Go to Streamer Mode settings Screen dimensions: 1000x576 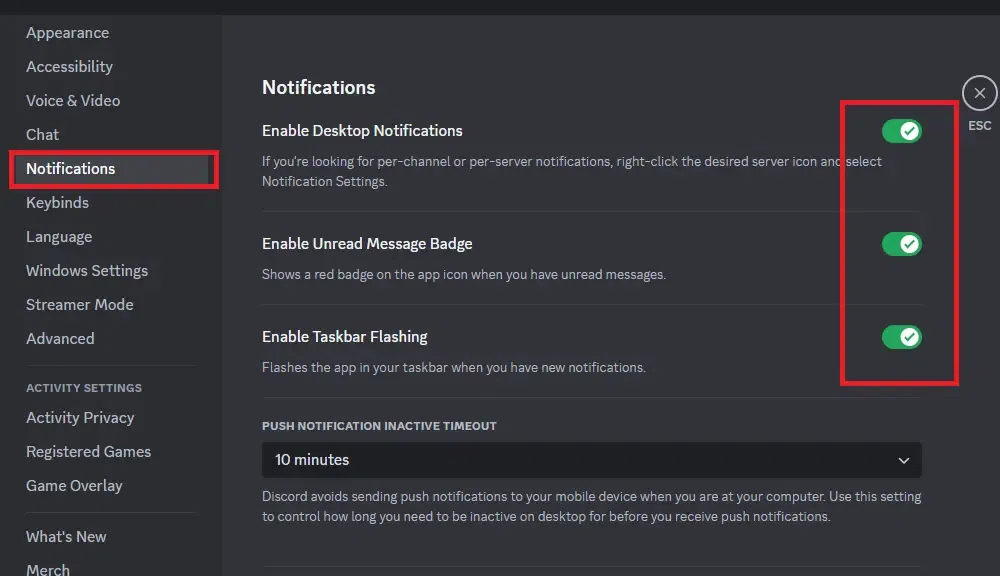click(x=79, y=305)
